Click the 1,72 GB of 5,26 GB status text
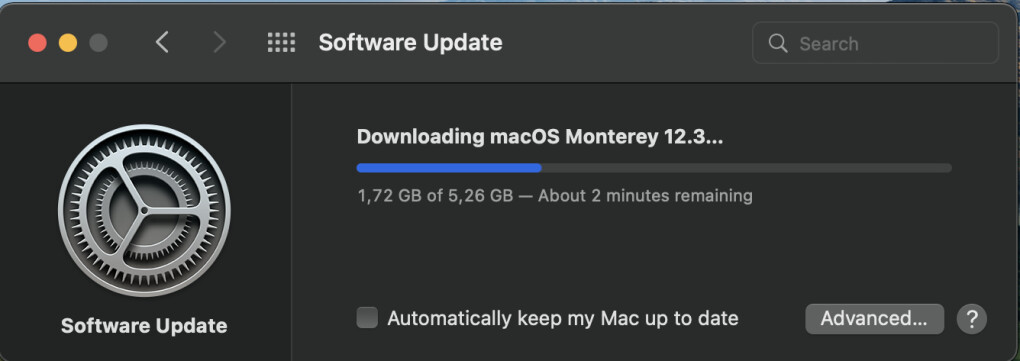Image resolution: width=1020 pixels, height=361 pixels. tap(435, 196)
